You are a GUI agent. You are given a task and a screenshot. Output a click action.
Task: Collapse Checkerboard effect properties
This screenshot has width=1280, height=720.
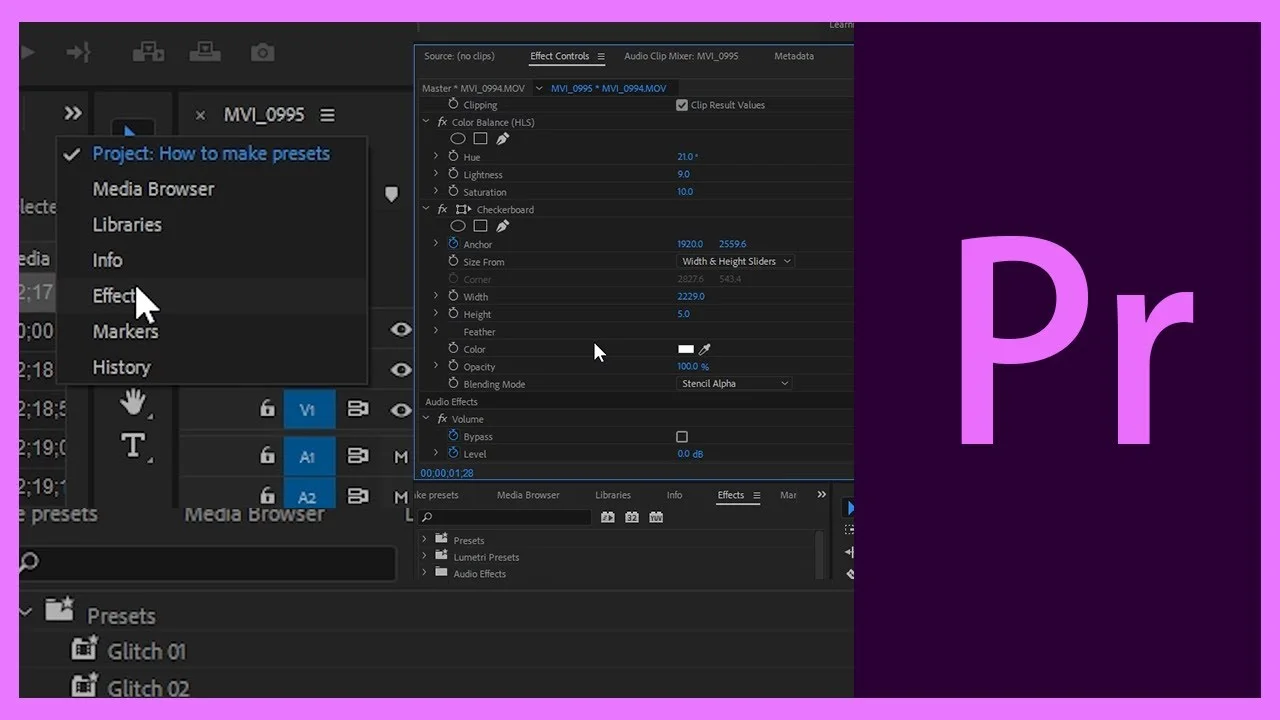427,209
